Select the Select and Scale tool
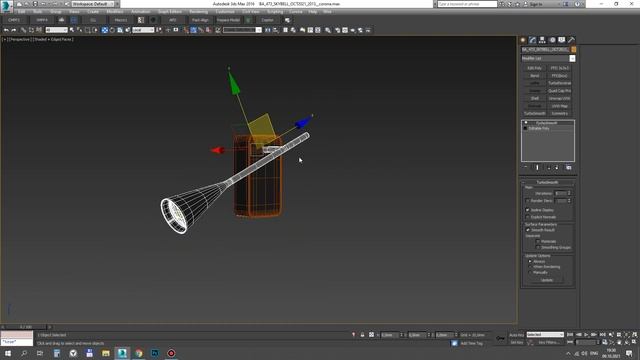This screenshot has width=640, height=360. 120,30
